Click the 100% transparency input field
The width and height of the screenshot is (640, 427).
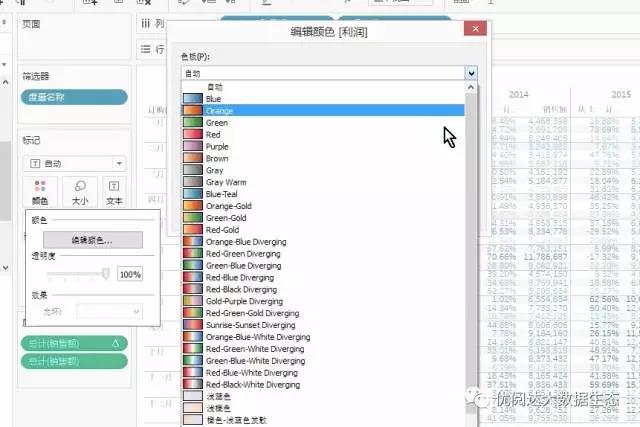[130, 274]
